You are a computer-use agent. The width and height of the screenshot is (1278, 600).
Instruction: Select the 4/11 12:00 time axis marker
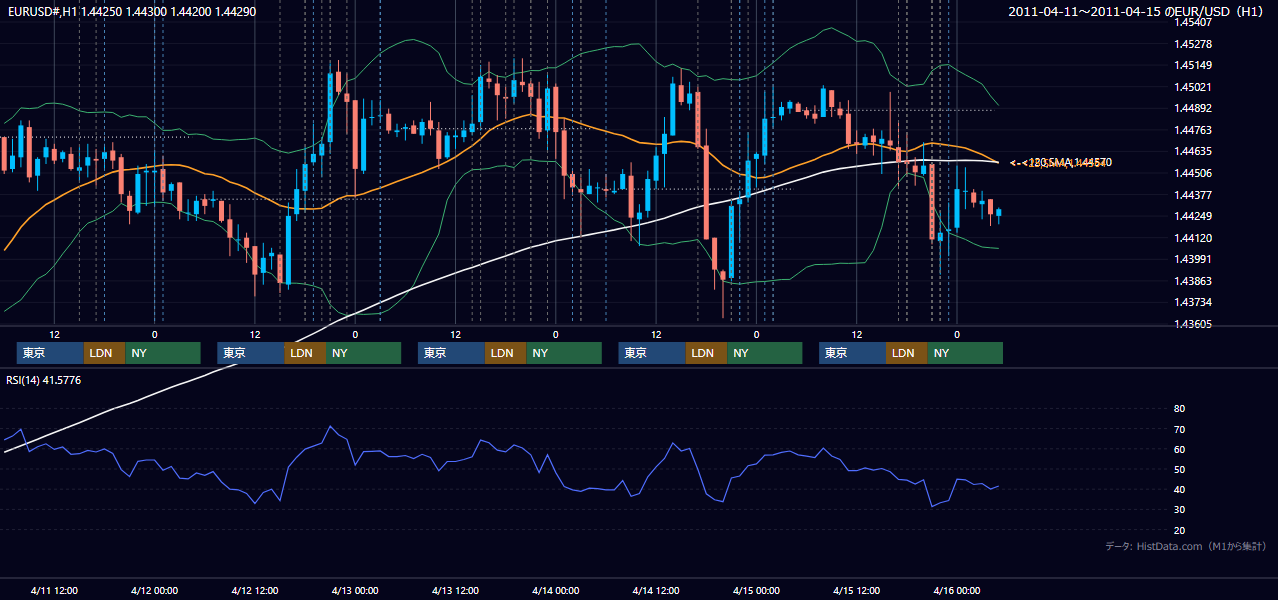coord(54,591)
